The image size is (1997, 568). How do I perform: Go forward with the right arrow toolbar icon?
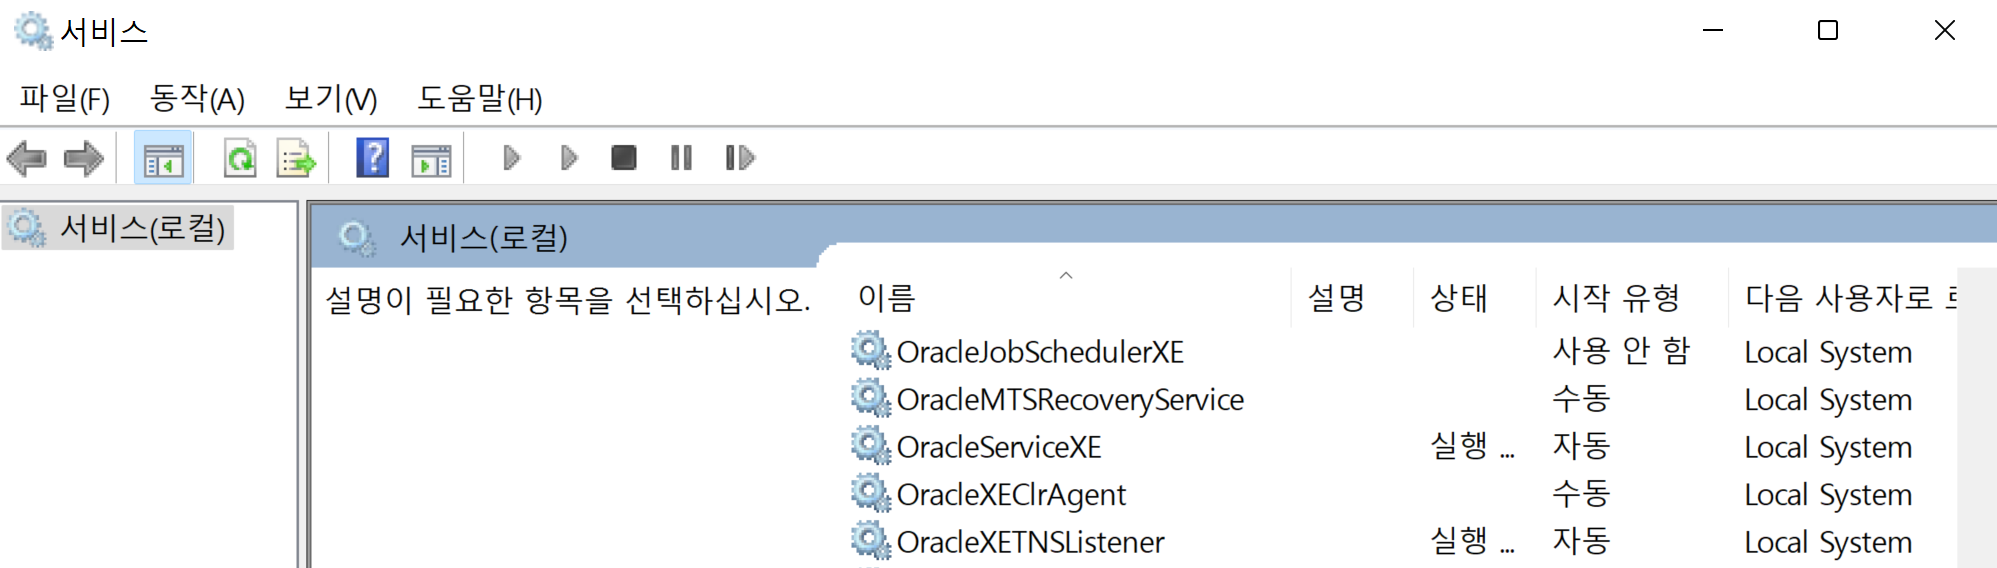click(83, 158)
